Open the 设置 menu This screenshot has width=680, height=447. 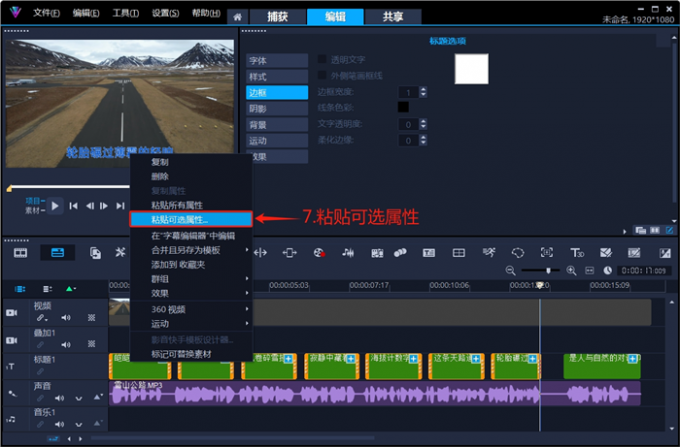tap(165, 13)
